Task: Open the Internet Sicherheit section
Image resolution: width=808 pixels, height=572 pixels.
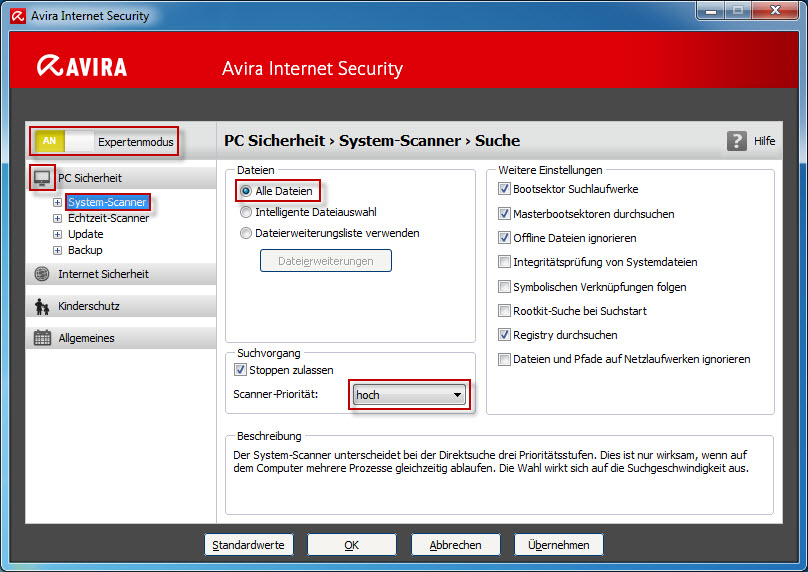Action: pyautogui.click(x=121, y=274)
